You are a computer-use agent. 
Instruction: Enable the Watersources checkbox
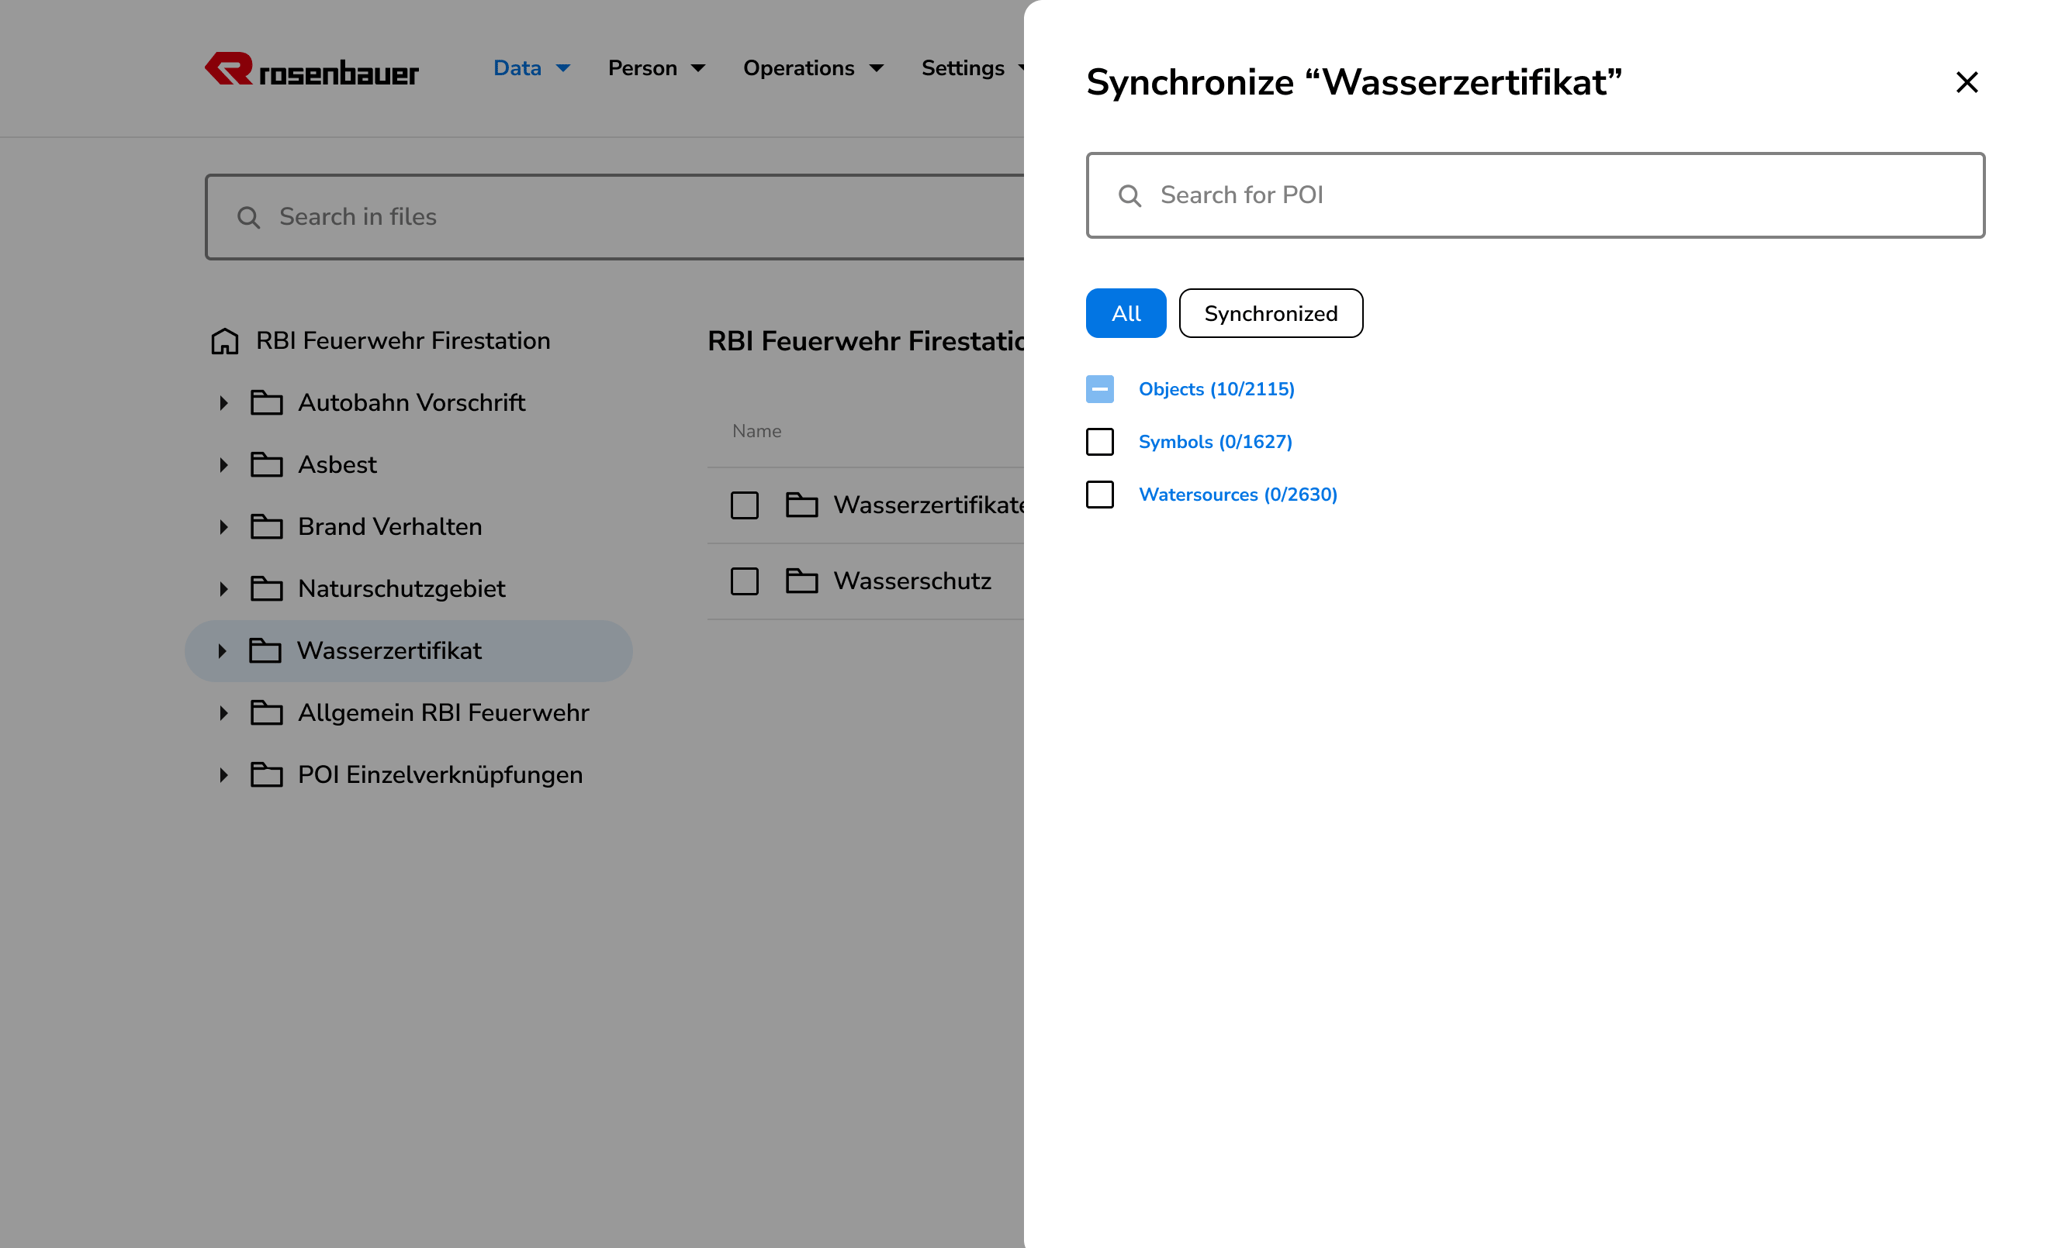(x=1100, y=494)
